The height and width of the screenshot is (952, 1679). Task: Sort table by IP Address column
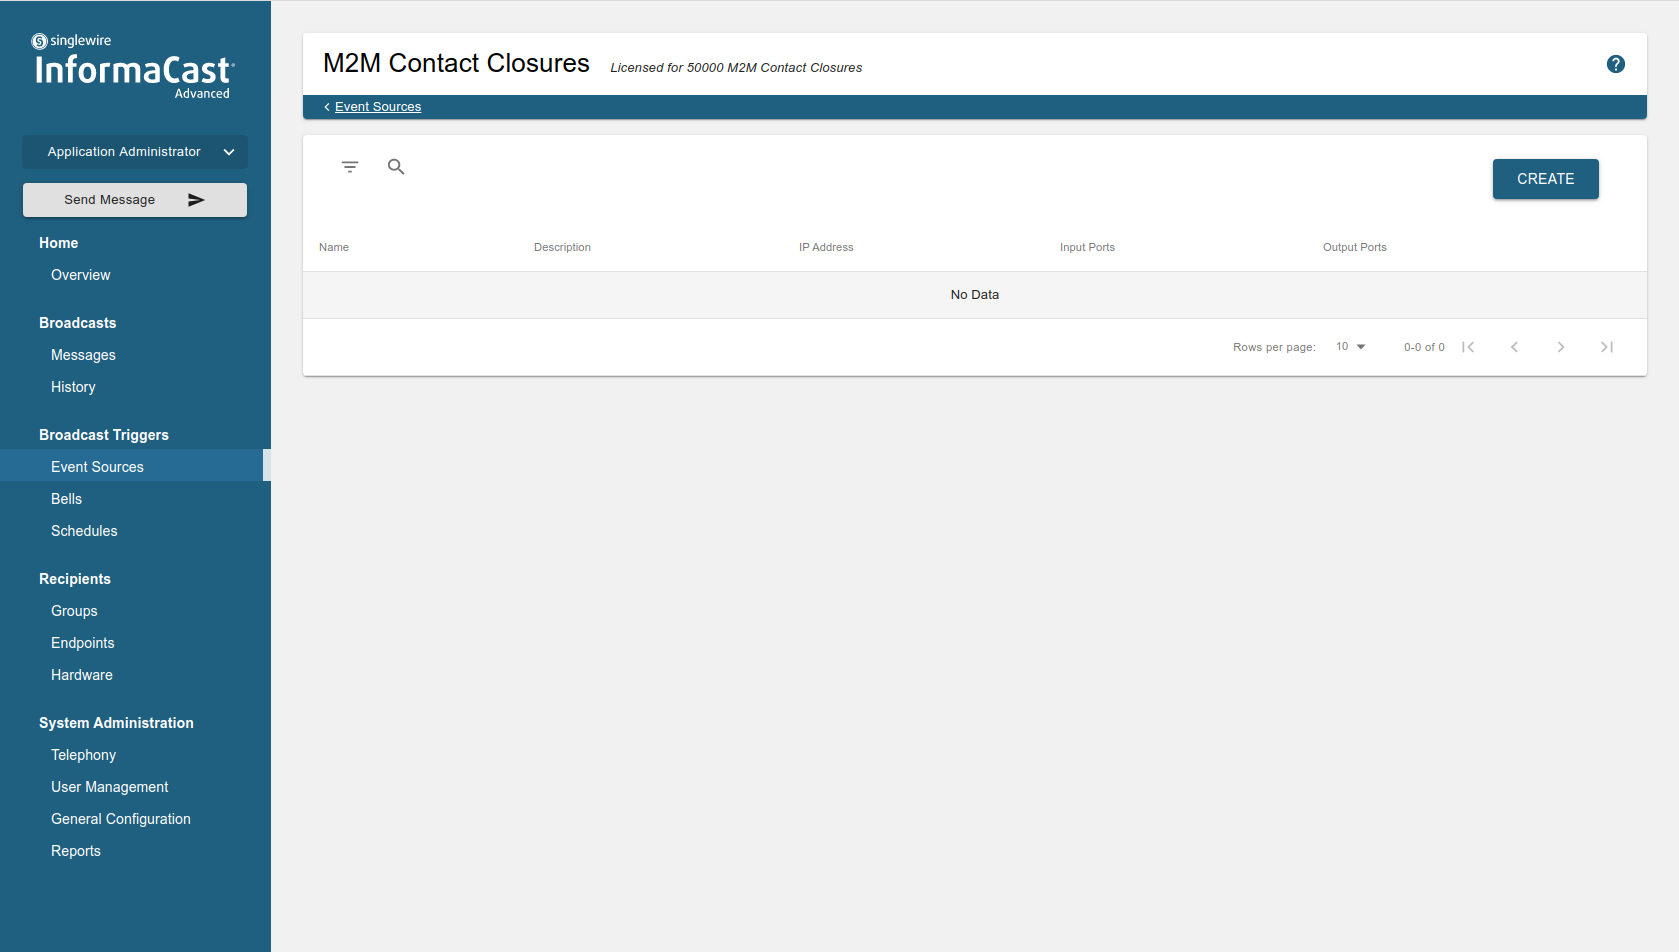tap(825, 247)
